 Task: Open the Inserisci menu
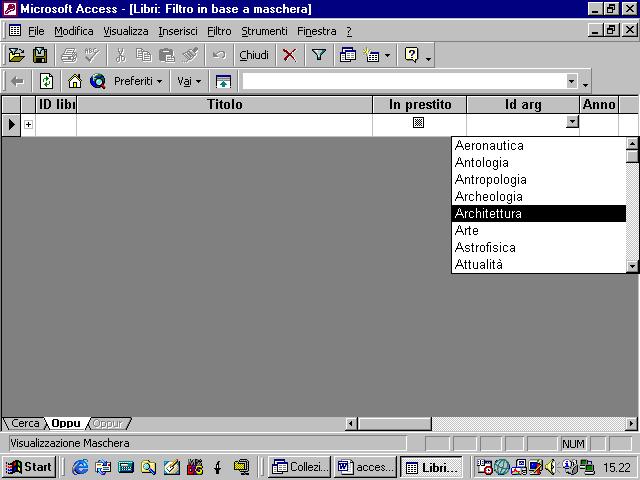click(178, 31)
